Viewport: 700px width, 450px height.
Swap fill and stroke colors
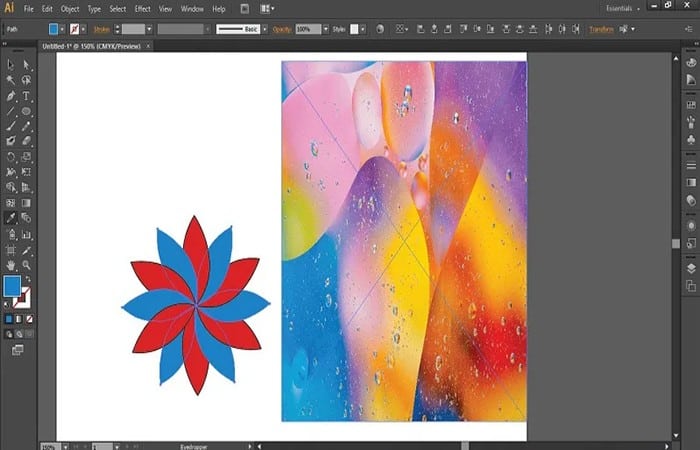click(x=28, y=279)
